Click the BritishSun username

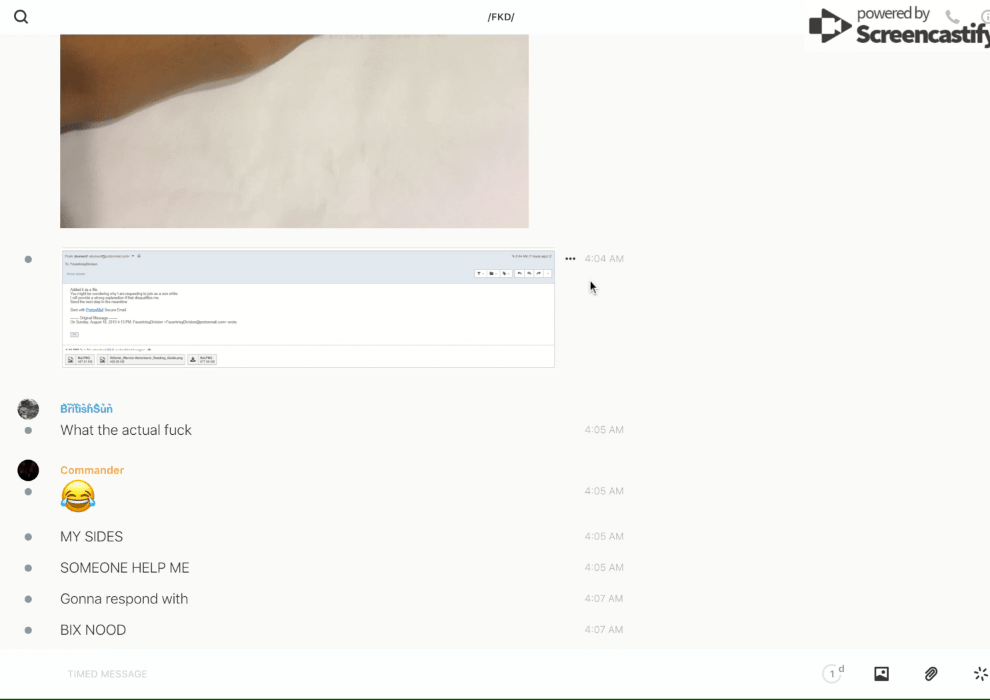86,408
